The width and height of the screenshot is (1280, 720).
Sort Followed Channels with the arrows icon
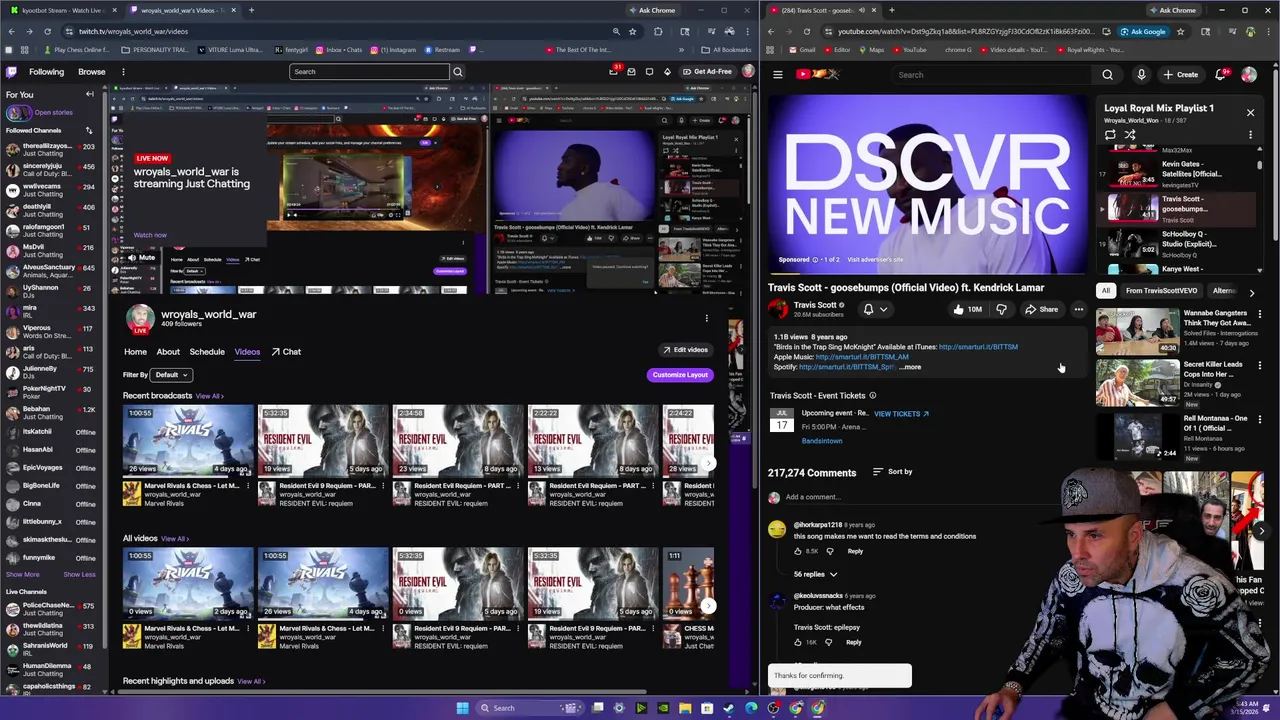click(89, 130)
